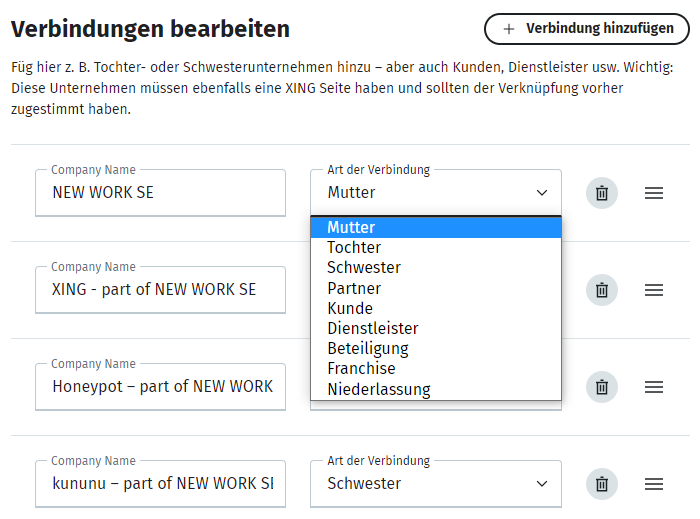Open the Schwester dropdown in kununu row
700x519 pixels.
click(436, 483)
